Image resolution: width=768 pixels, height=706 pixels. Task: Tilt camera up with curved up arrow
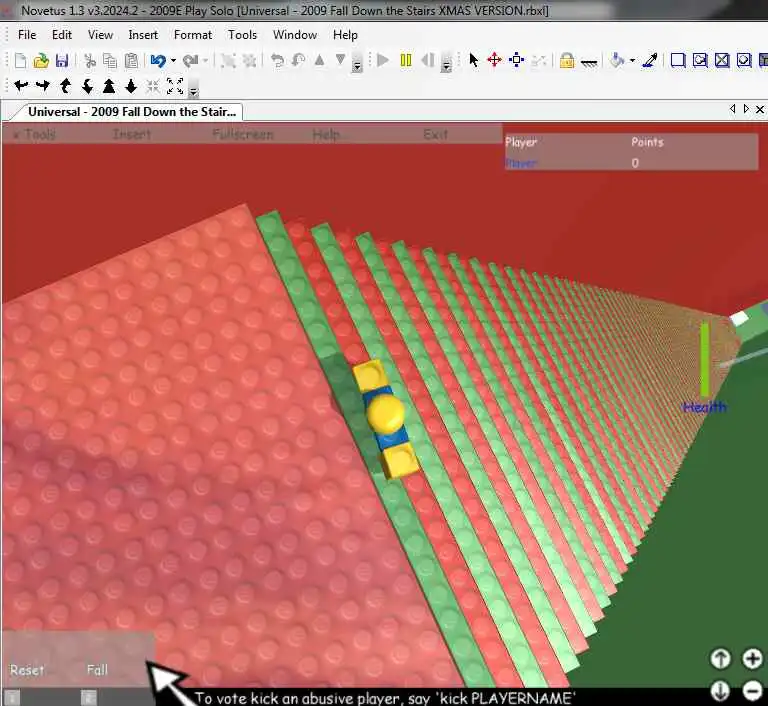tap(65, 86)
